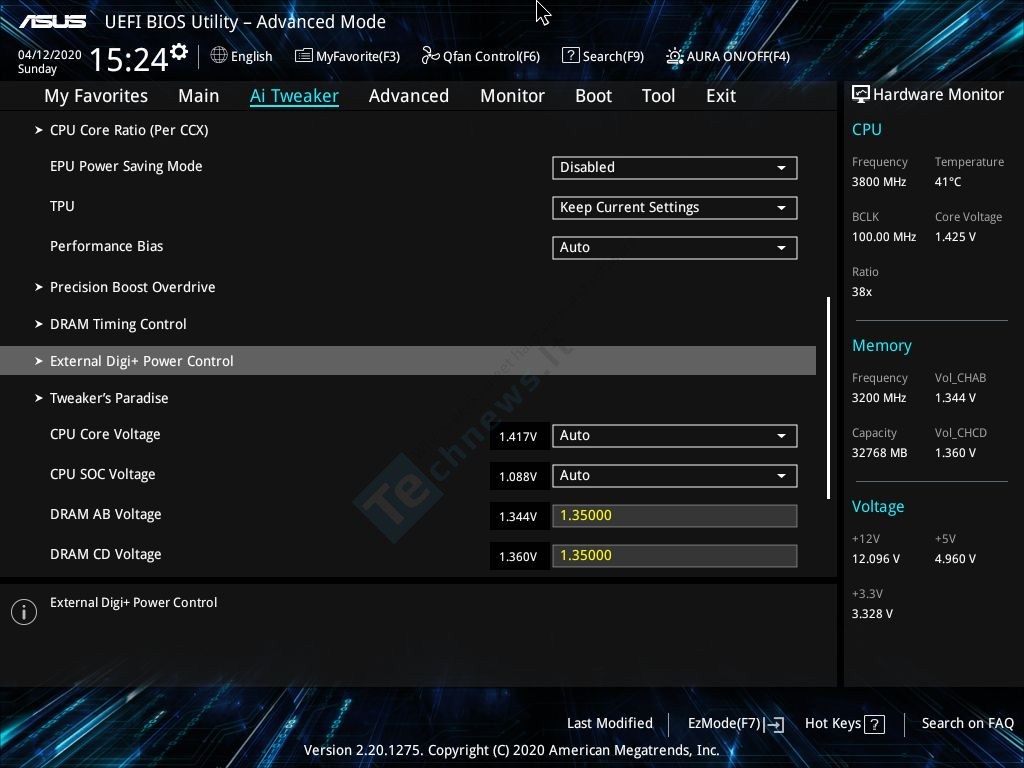This screenshot has height=768, width=1024.
Task: Click the Hot Keys question mark icon
Action: point(874,724)
